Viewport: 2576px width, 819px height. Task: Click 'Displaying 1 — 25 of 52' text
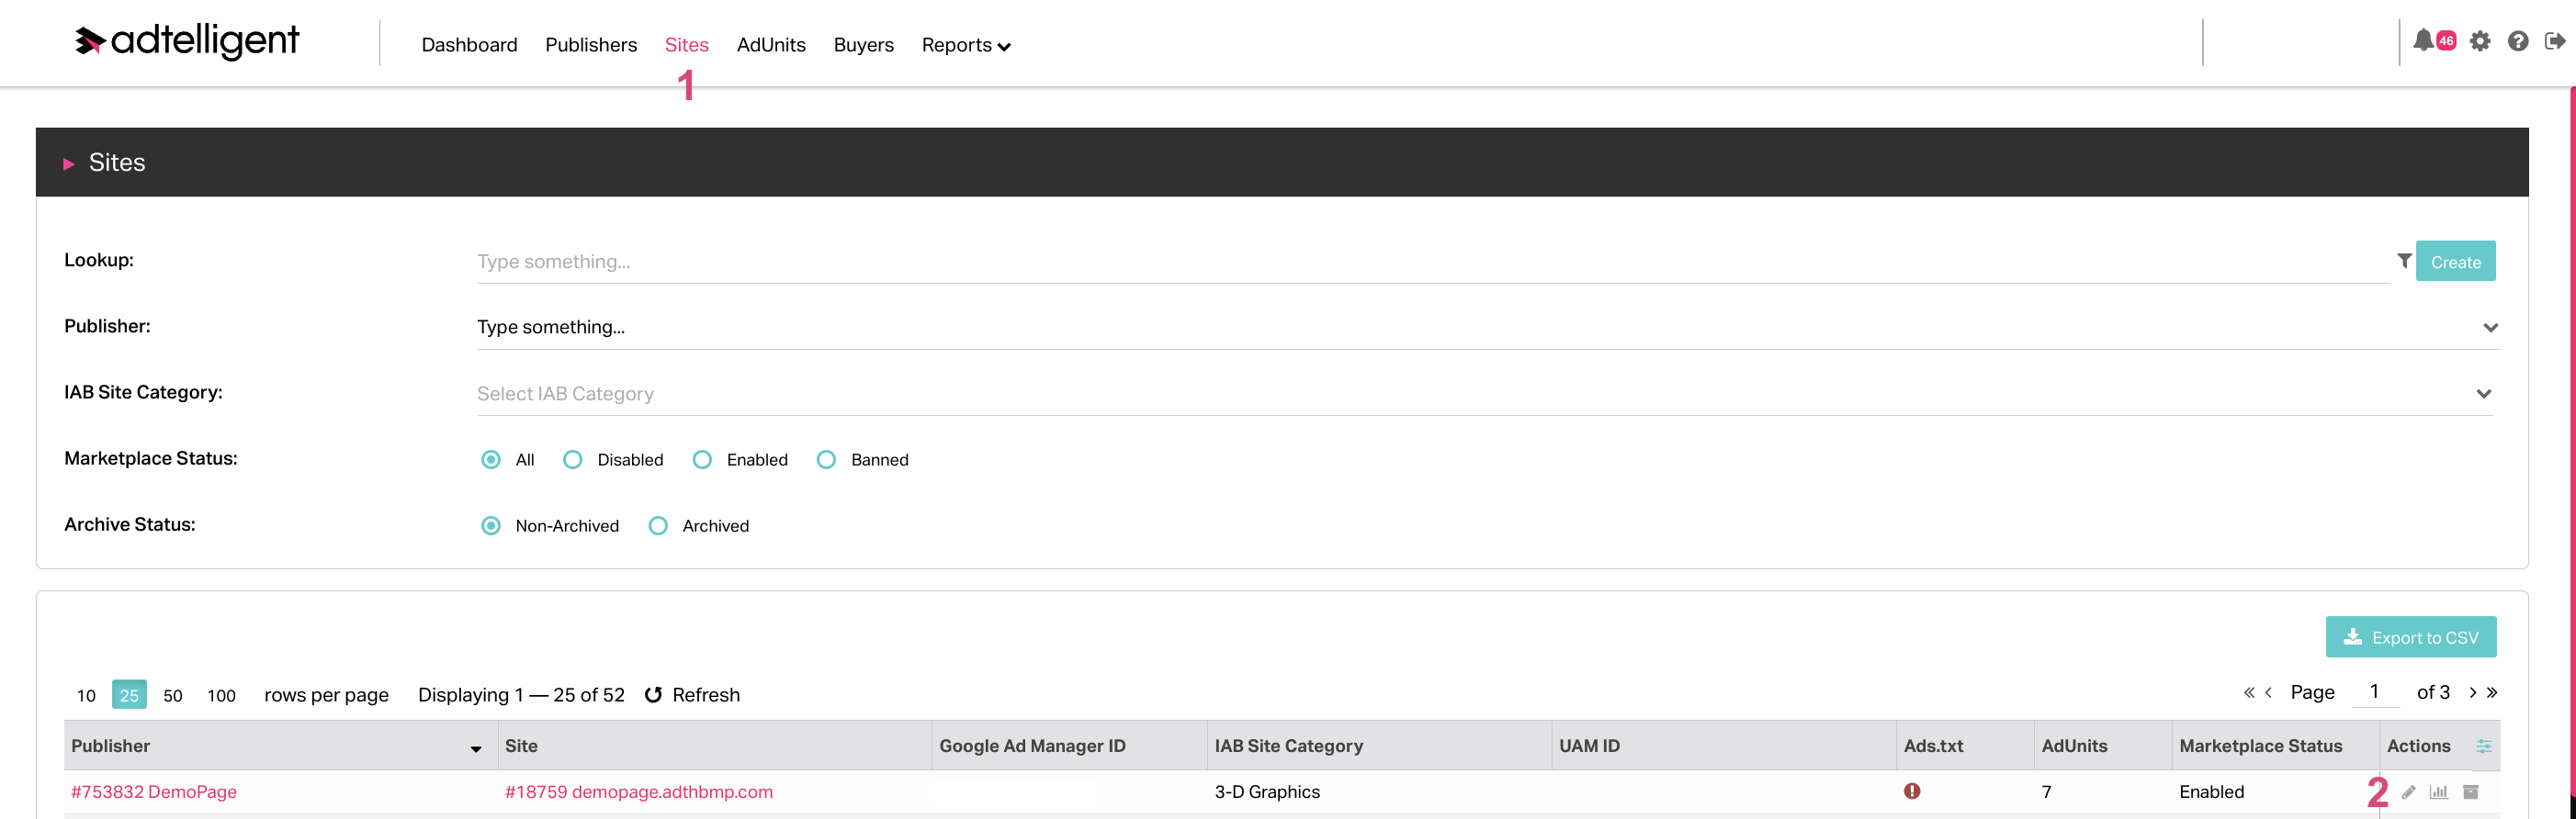point(521,694)
